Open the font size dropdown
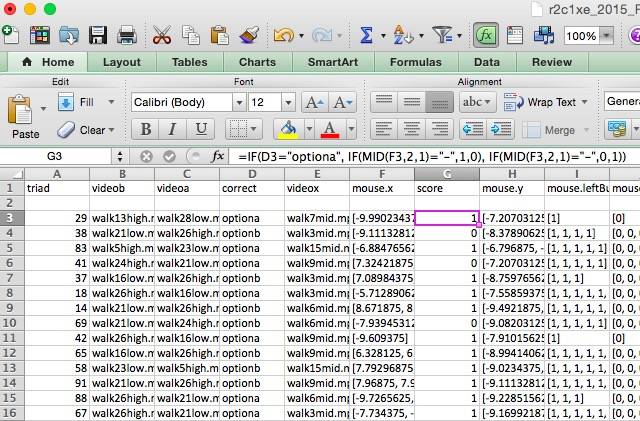This screenshot has width=640, height=421. (288, 102)
